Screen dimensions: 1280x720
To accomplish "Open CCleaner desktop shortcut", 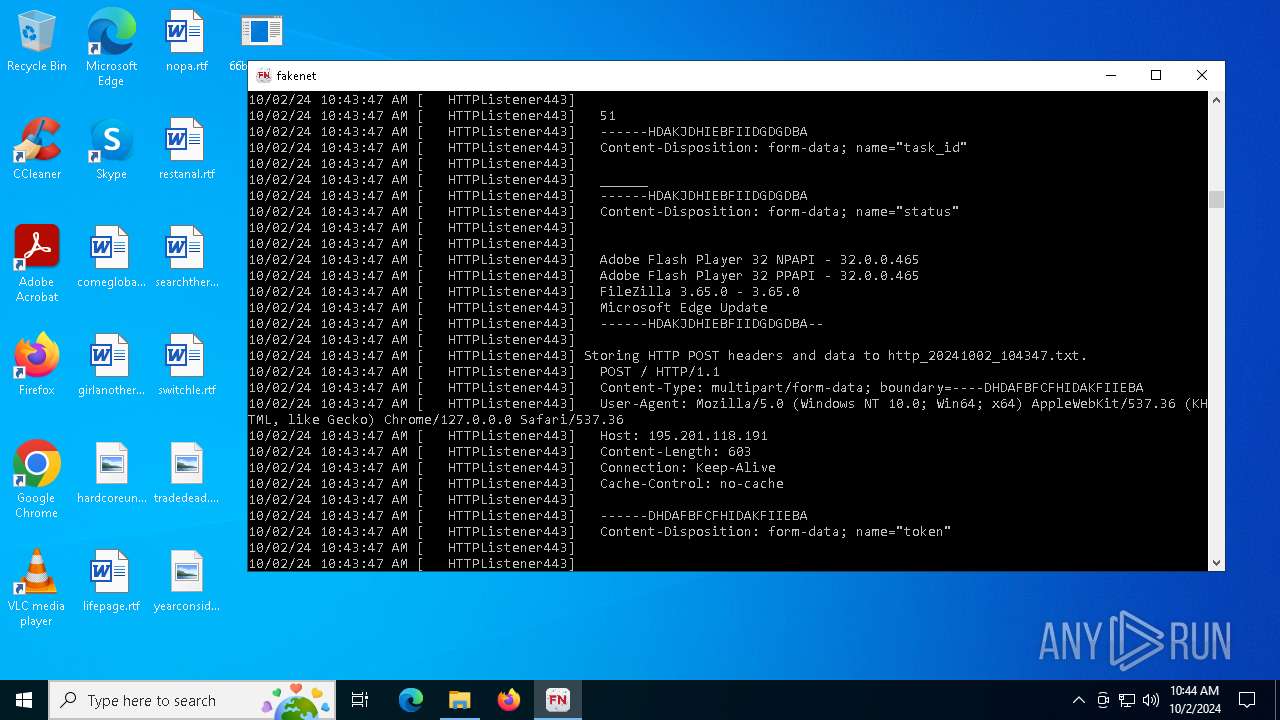I will click(x=36, y=150).
